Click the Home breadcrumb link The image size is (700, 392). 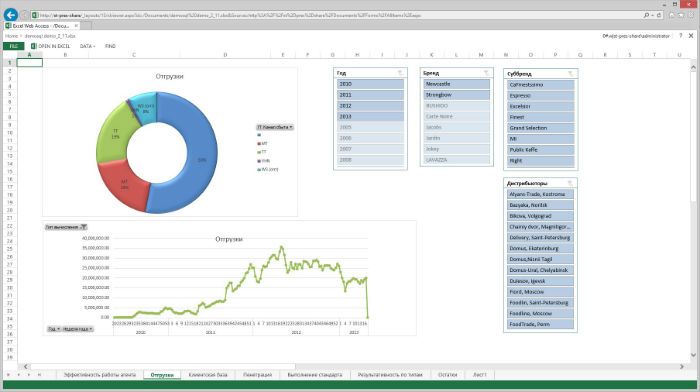tap(11, 36)
